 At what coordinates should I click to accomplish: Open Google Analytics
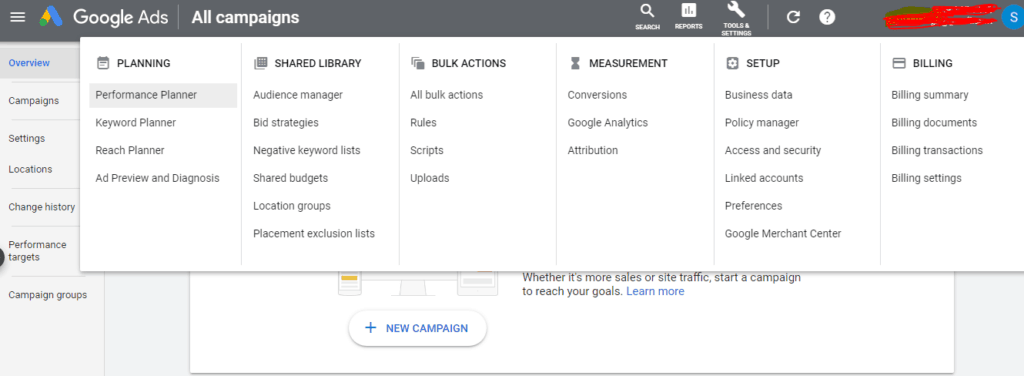tap(607, 123)
